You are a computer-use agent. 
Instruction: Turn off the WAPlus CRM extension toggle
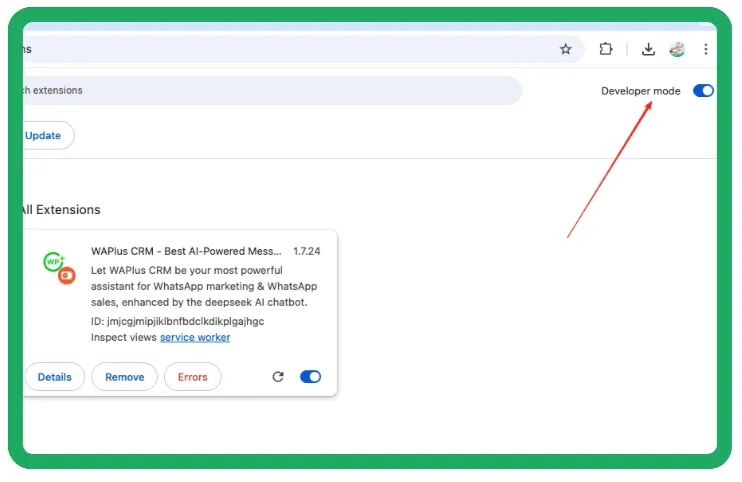point(310,377)
